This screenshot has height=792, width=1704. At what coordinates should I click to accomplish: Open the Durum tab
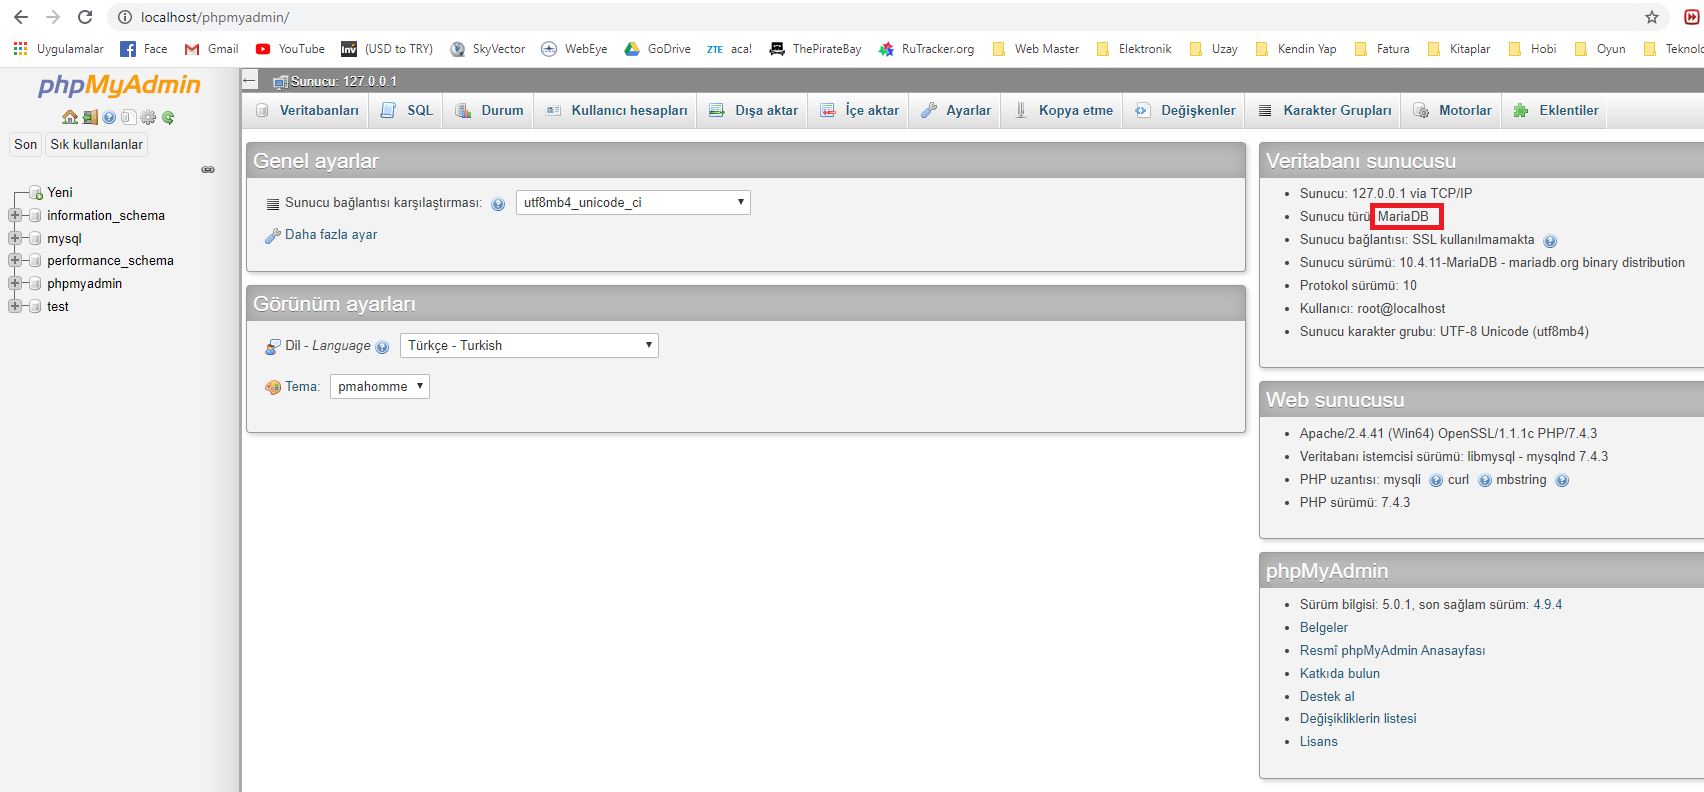click(489, 111)
